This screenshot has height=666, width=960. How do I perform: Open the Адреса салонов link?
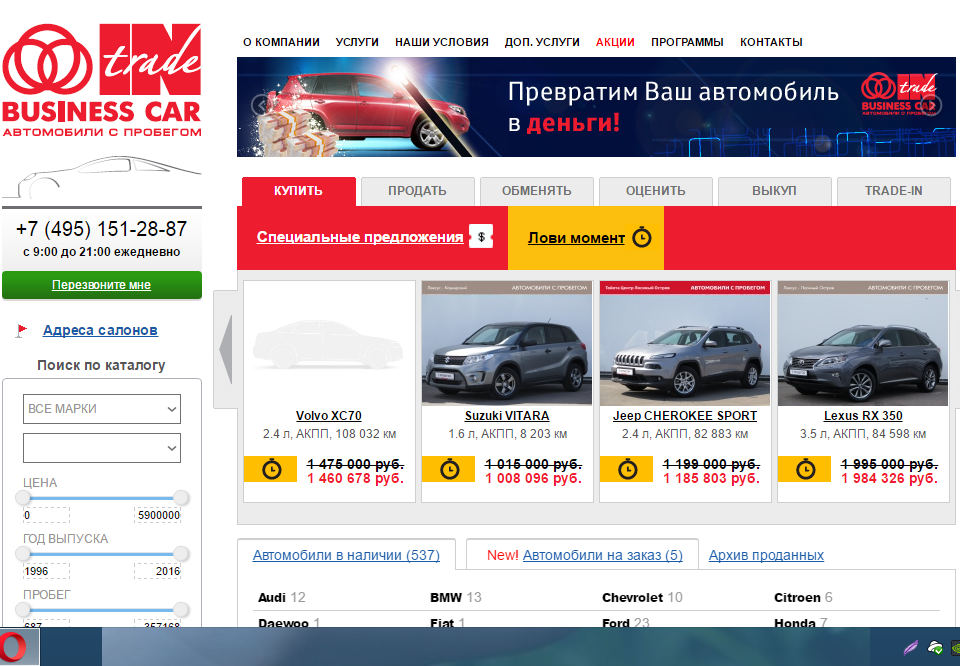coord(100,330)
